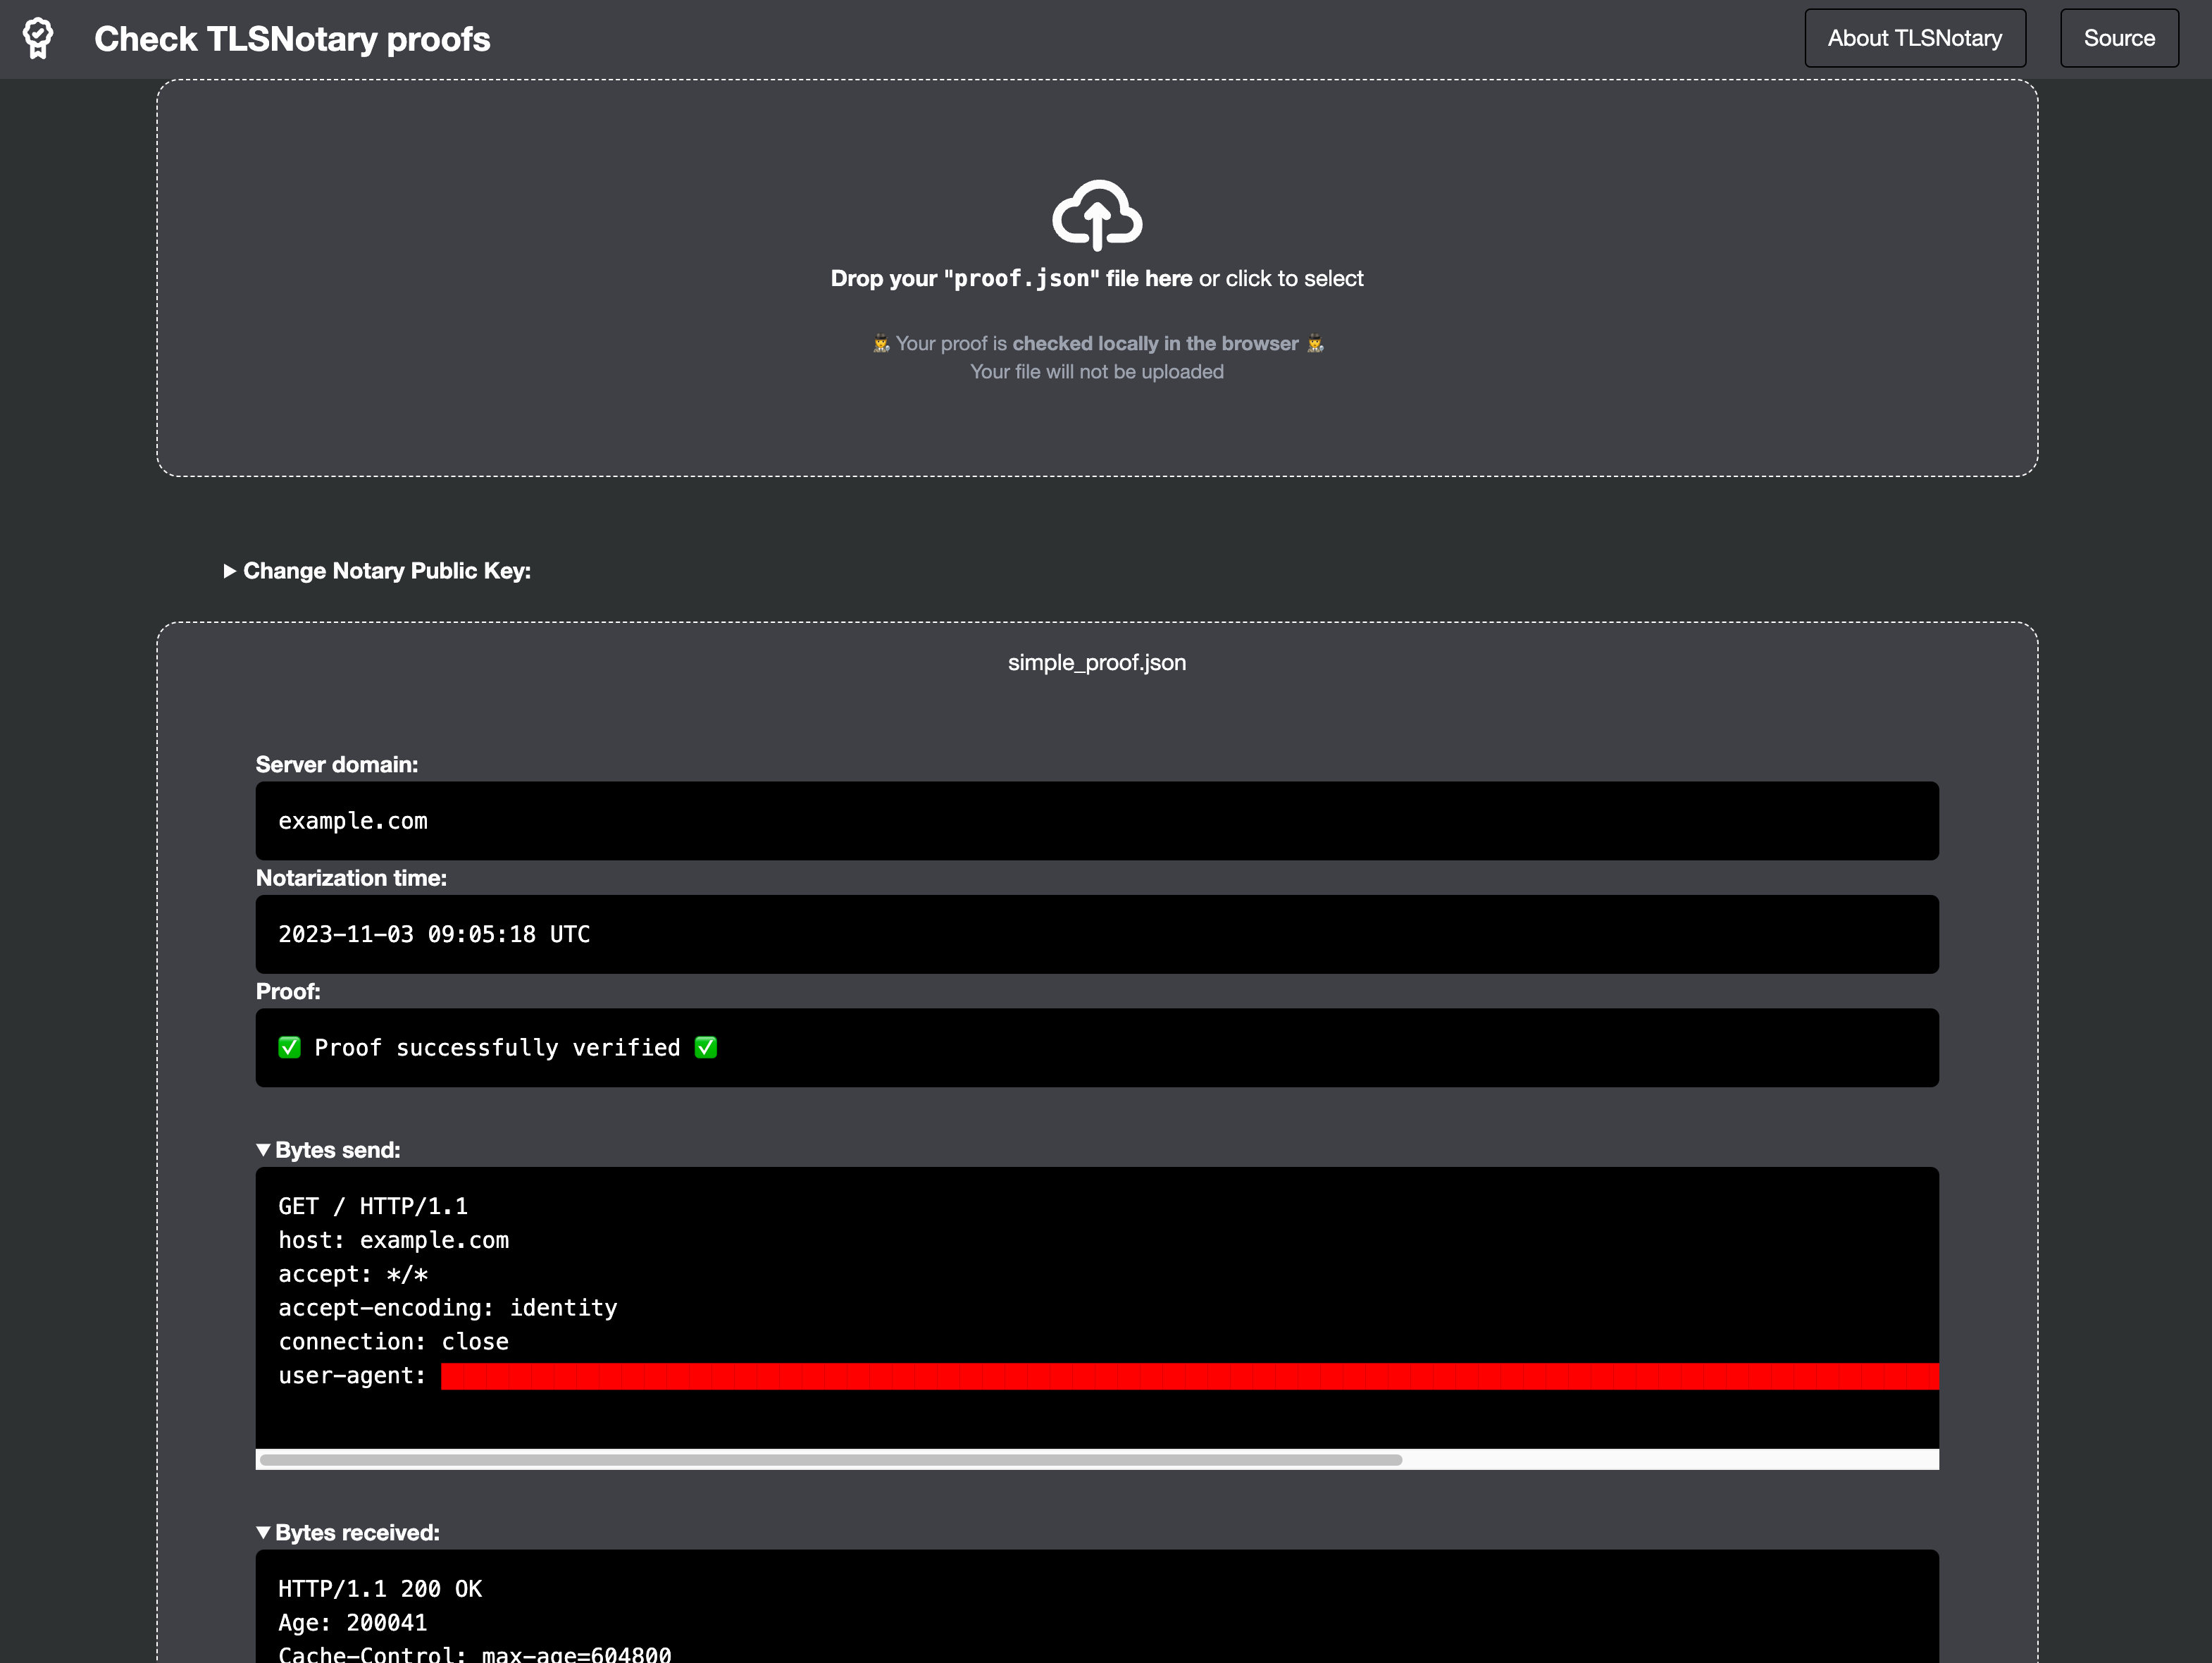
Task: Click the left green checkmark in Proof field
Action: click(289, 1047)
